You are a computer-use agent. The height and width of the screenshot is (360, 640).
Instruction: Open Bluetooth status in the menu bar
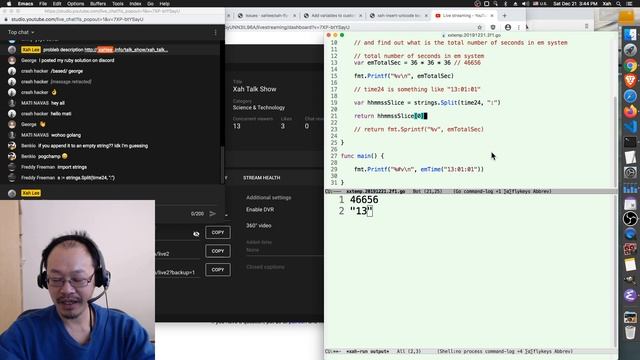point(505,4)
